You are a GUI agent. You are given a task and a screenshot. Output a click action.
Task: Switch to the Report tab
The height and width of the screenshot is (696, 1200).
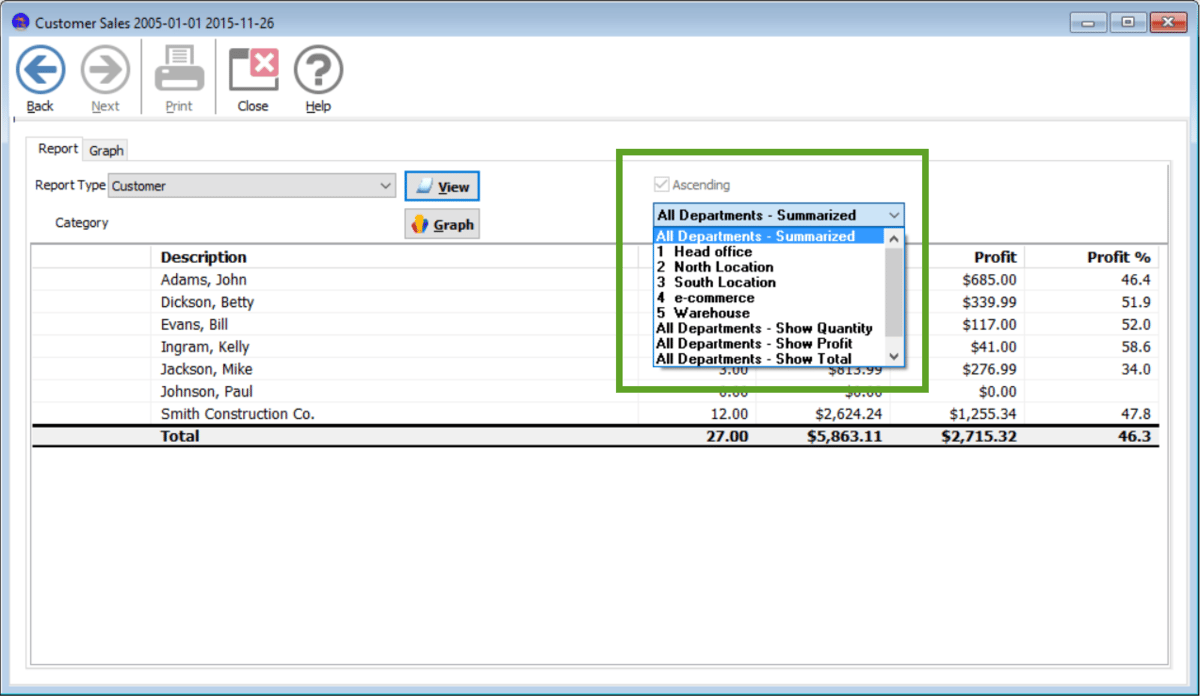pyautogui.click(x=58, y=149)
